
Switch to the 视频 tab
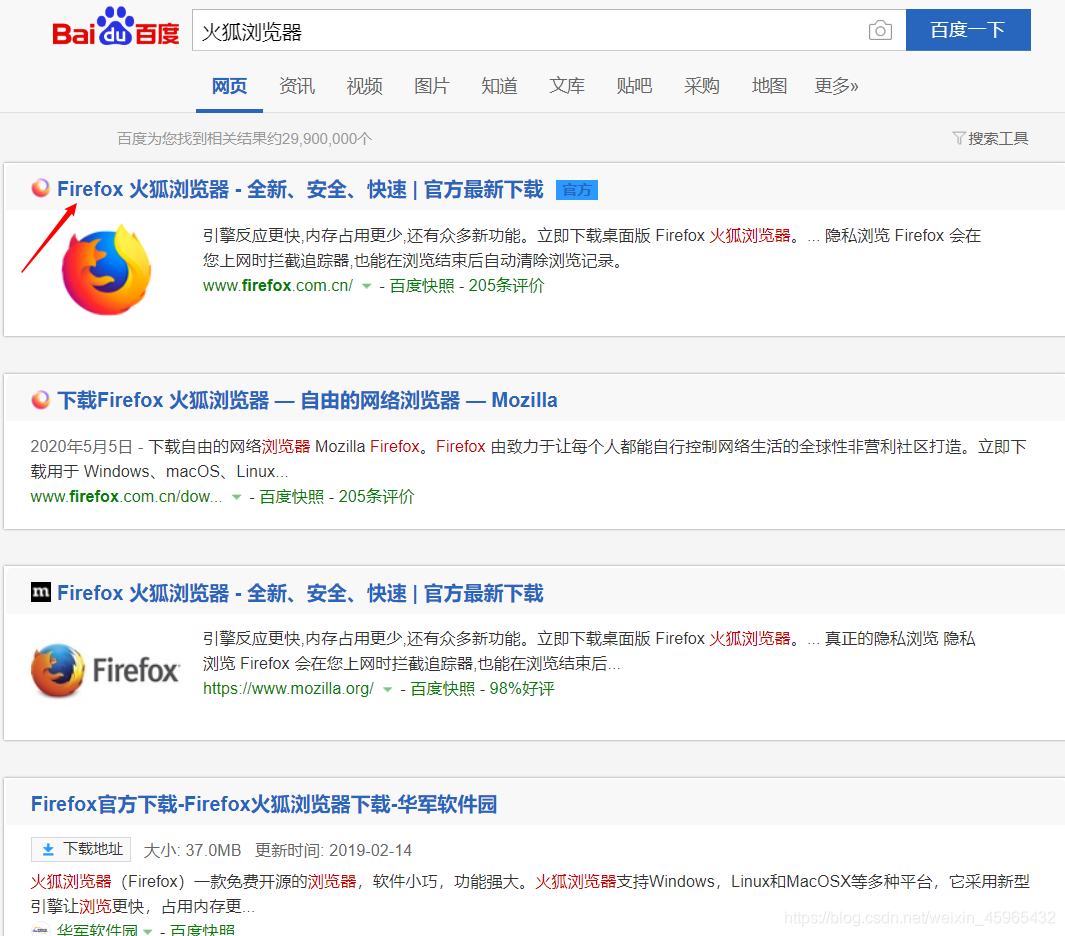click(365, 86)
